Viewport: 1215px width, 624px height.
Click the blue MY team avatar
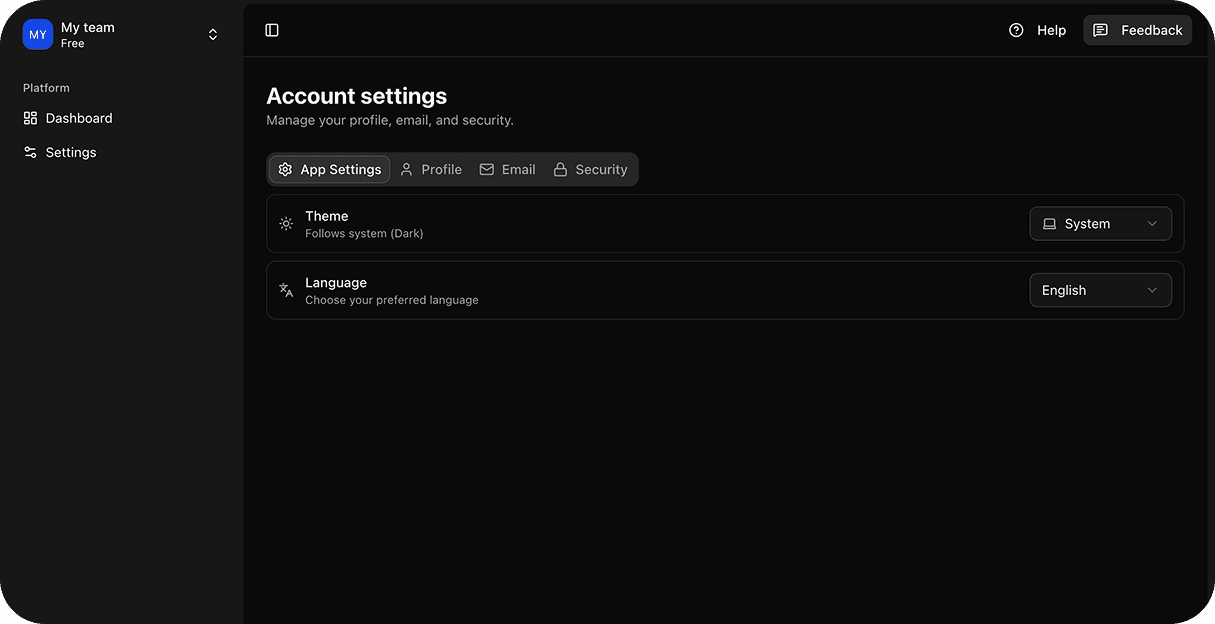tap(38, 35)
